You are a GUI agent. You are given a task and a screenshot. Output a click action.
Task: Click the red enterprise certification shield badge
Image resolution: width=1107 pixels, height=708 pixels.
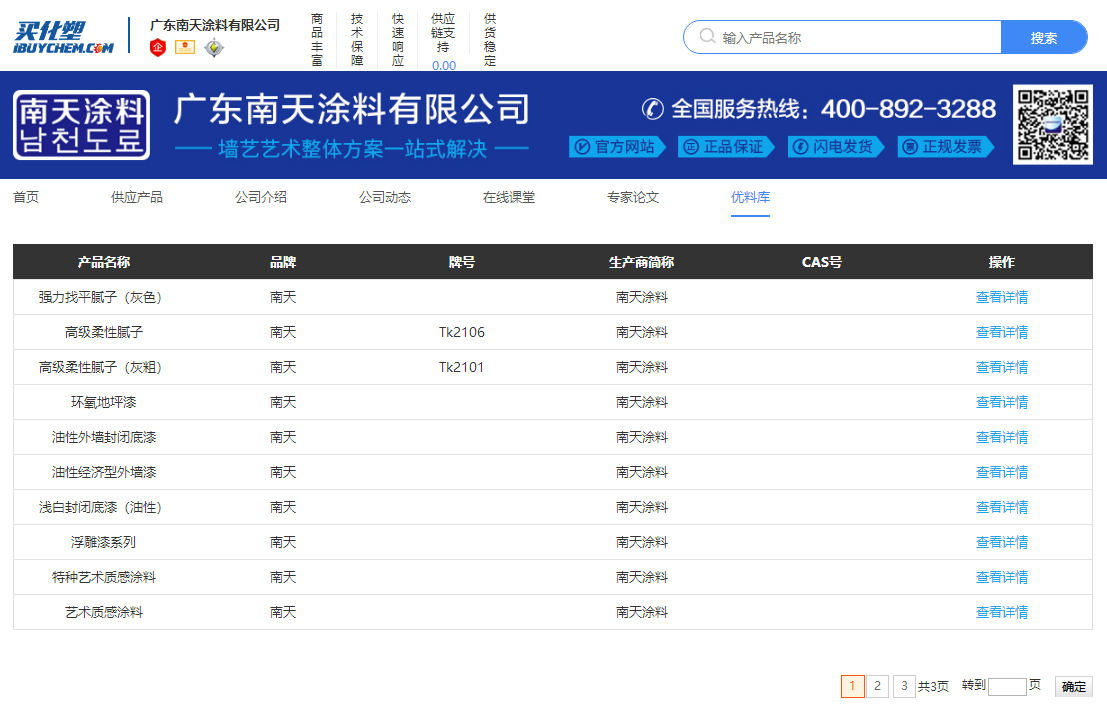pyautogui.click(x=158, y=47)
